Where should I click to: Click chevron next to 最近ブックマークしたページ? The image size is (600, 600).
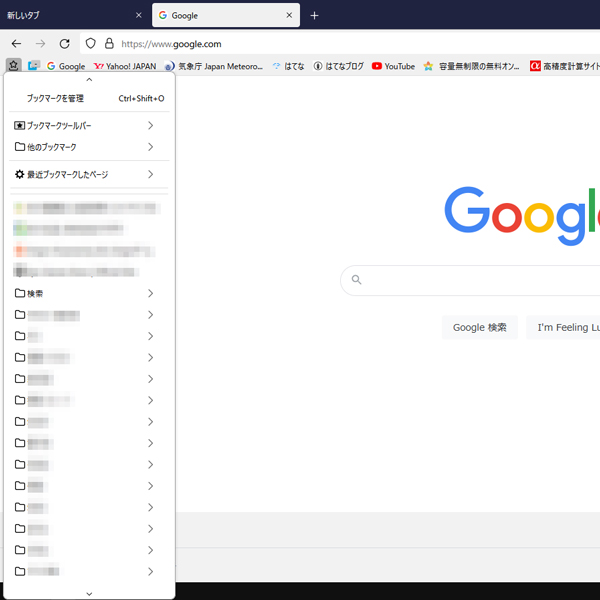[x=150, y=174]
